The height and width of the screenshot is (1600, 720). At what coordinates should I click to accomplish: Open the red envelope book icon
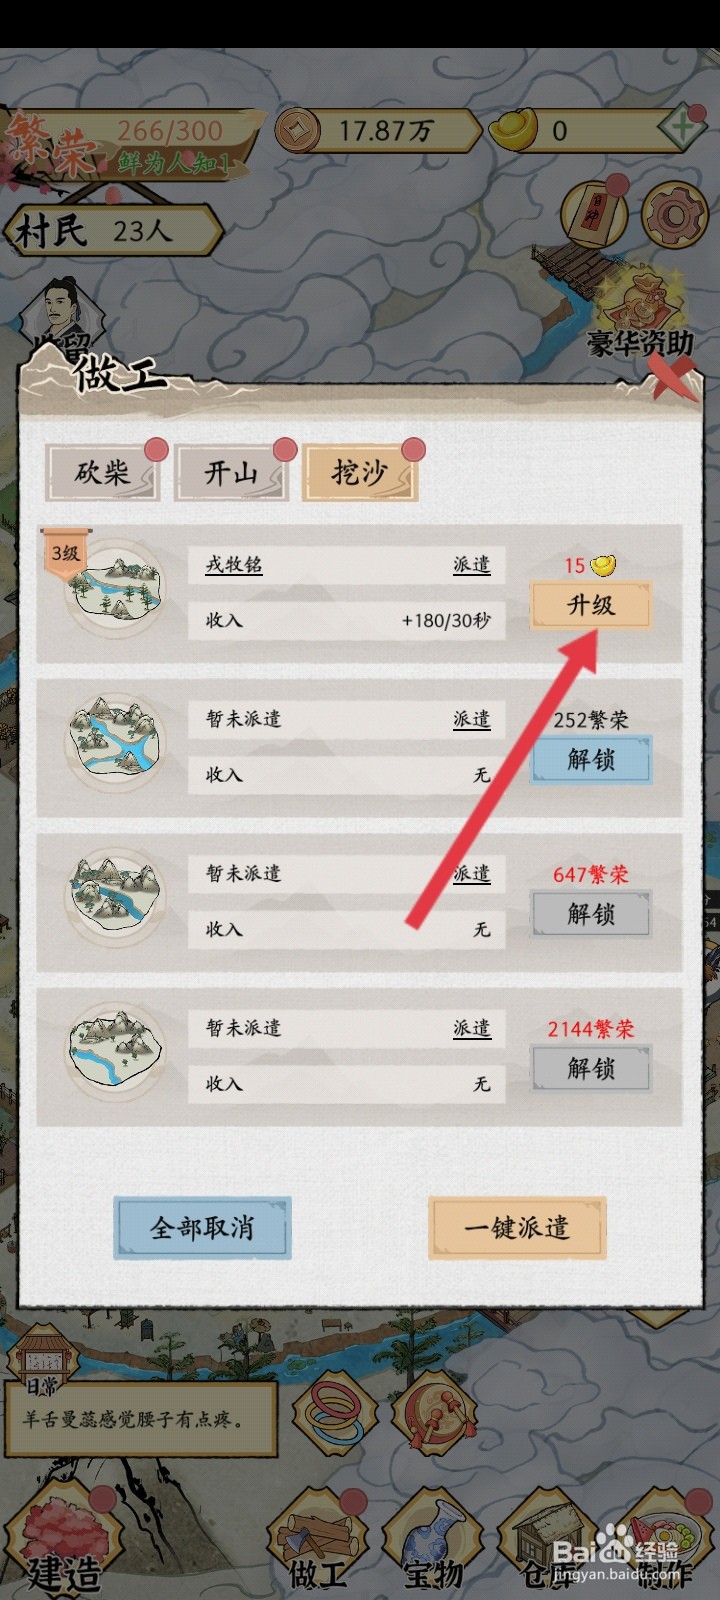point(593,214)
